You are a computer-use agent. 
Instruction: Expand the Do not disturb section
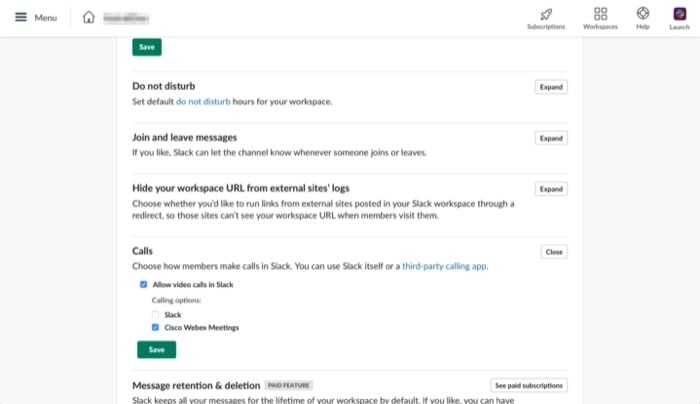551,87
